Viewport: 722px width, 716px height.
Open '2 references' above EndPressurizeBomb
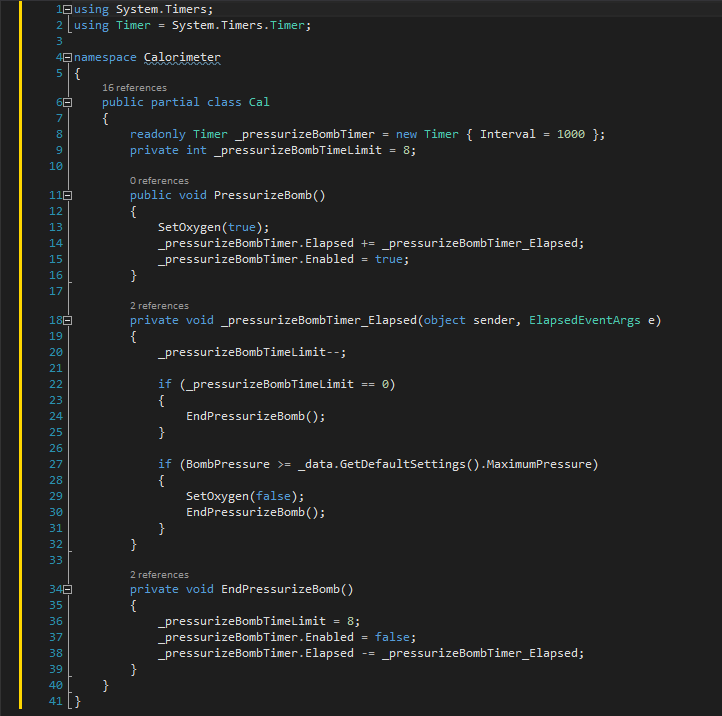[x=159, y=575]
